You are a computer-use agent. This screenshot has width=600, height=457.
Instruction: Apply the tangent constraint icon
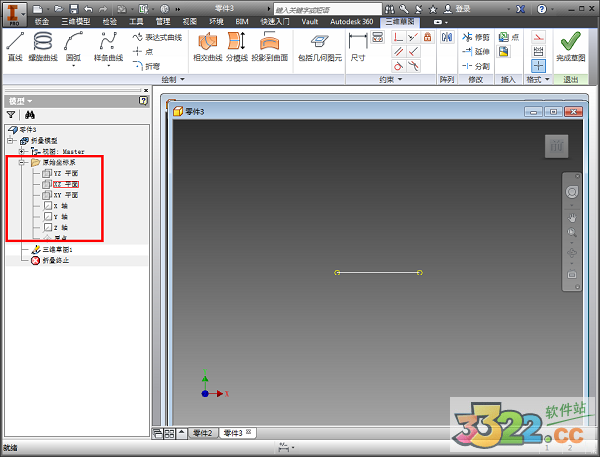point(398,66)
